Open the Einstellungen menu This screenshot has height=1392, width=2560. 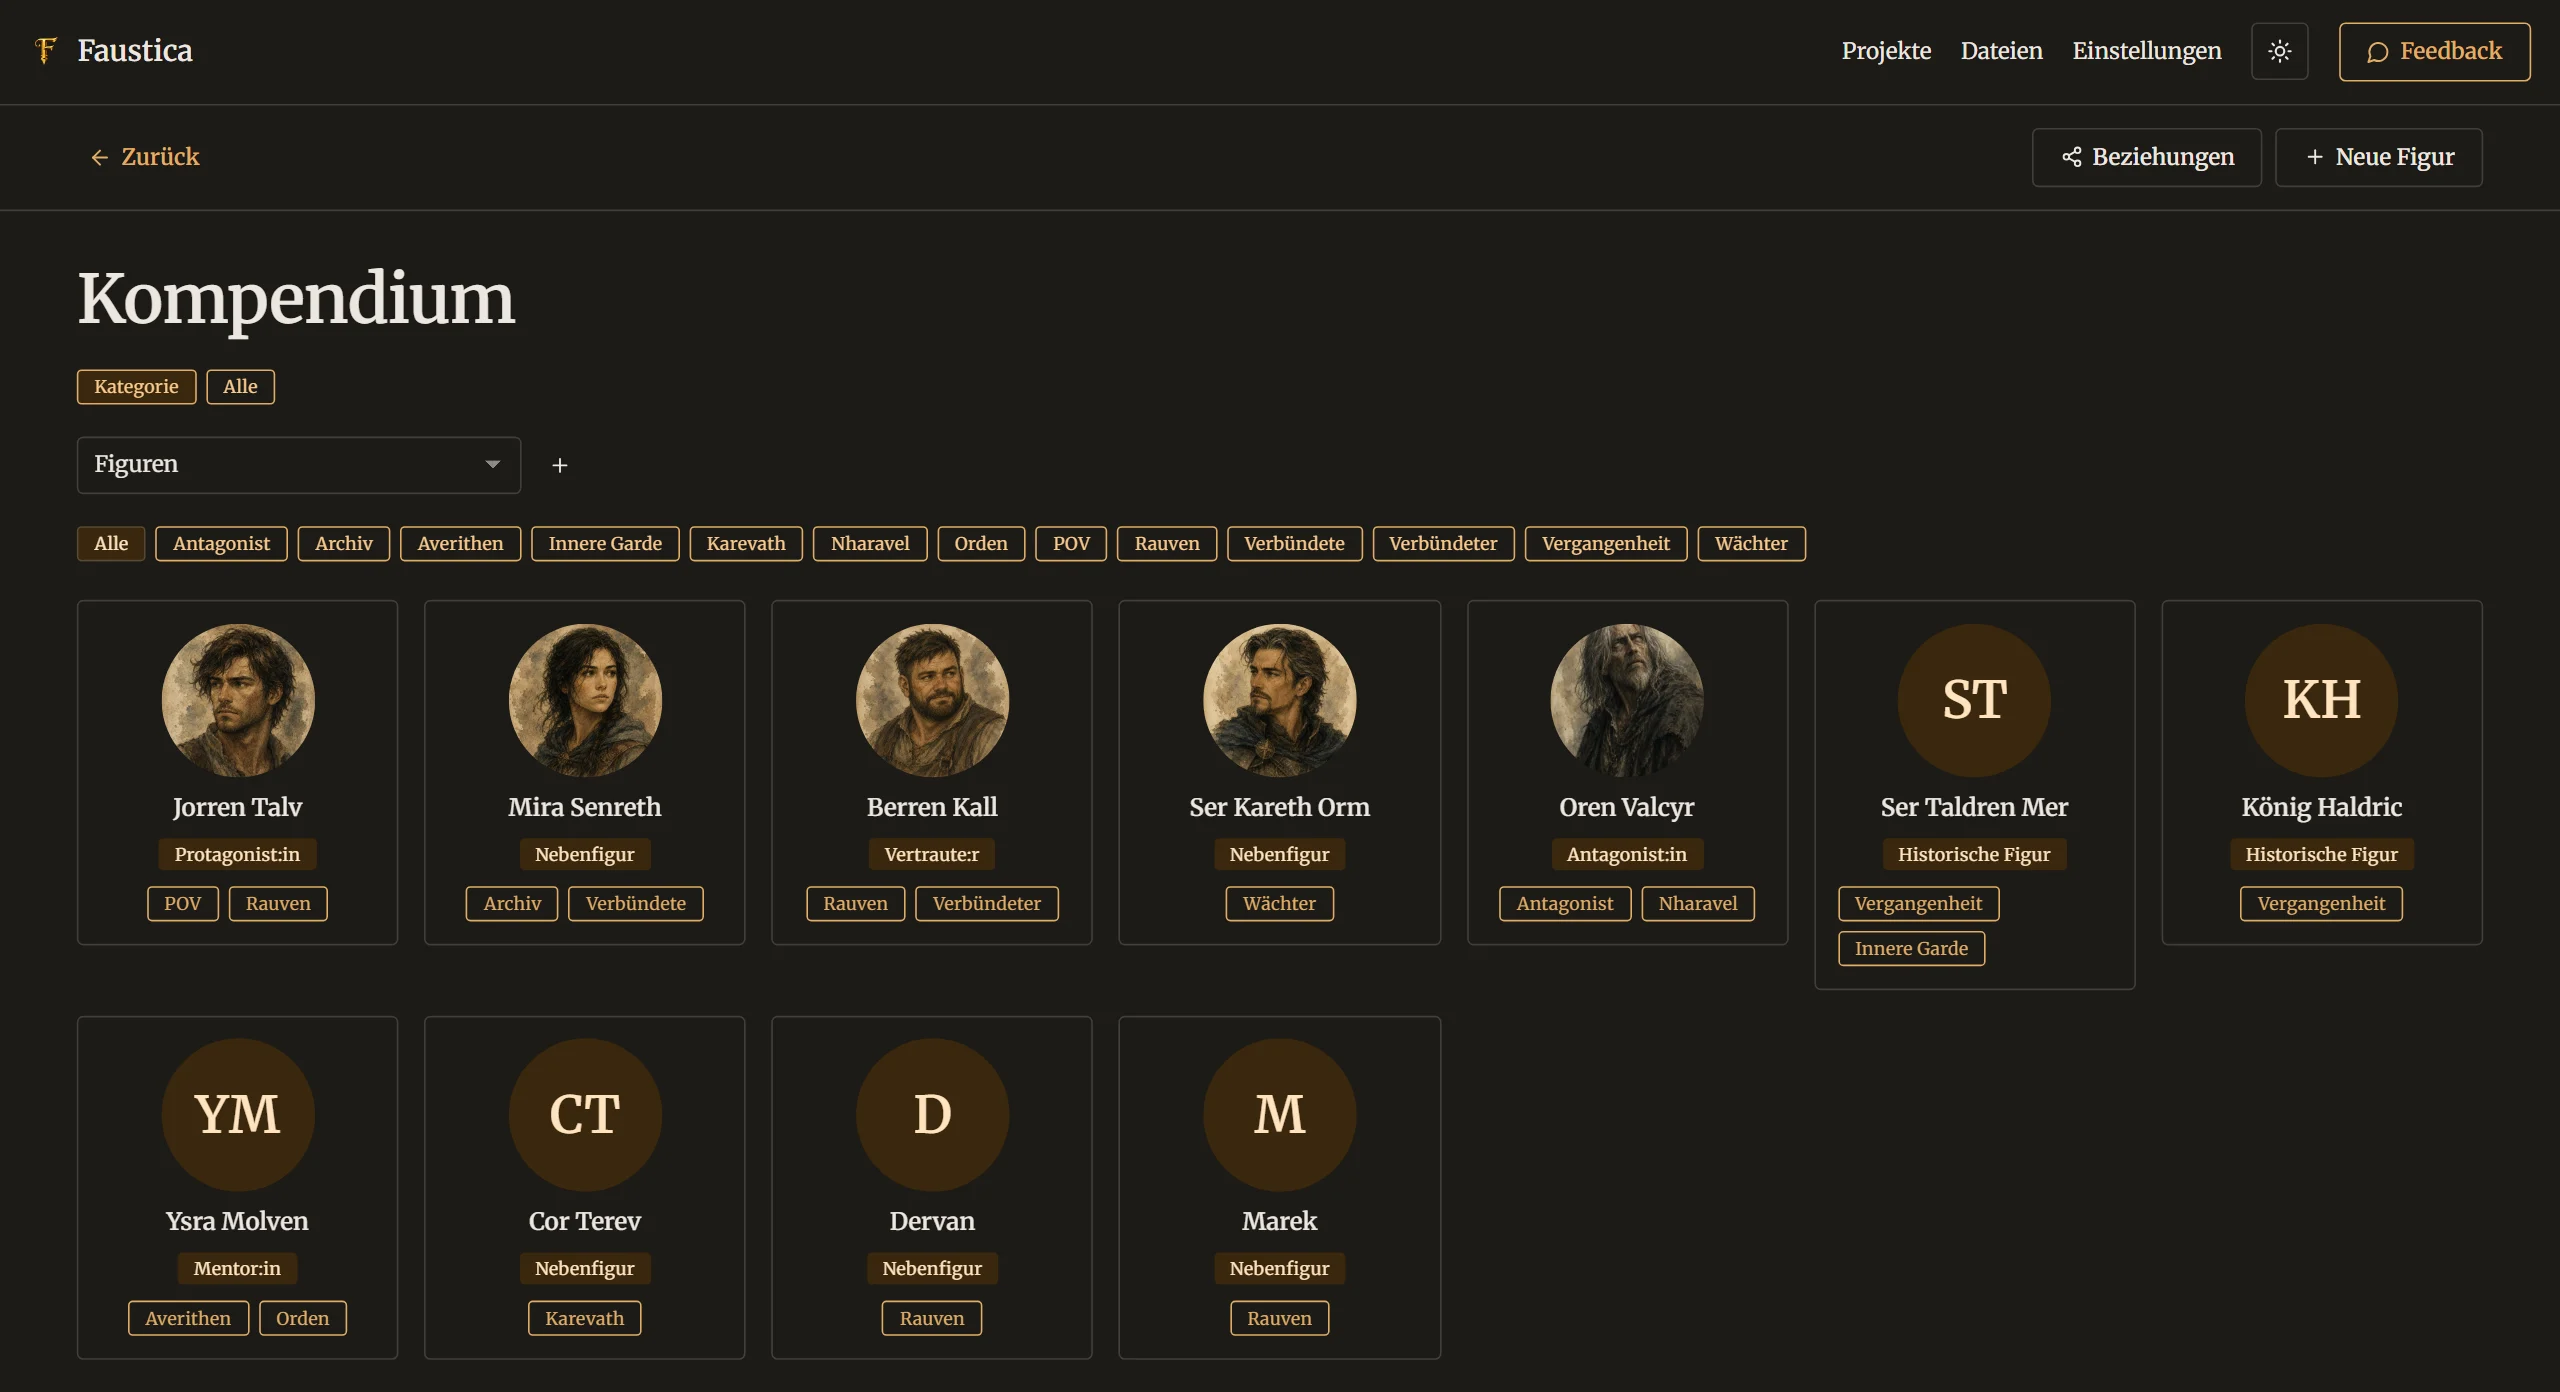pos(2146,51)
